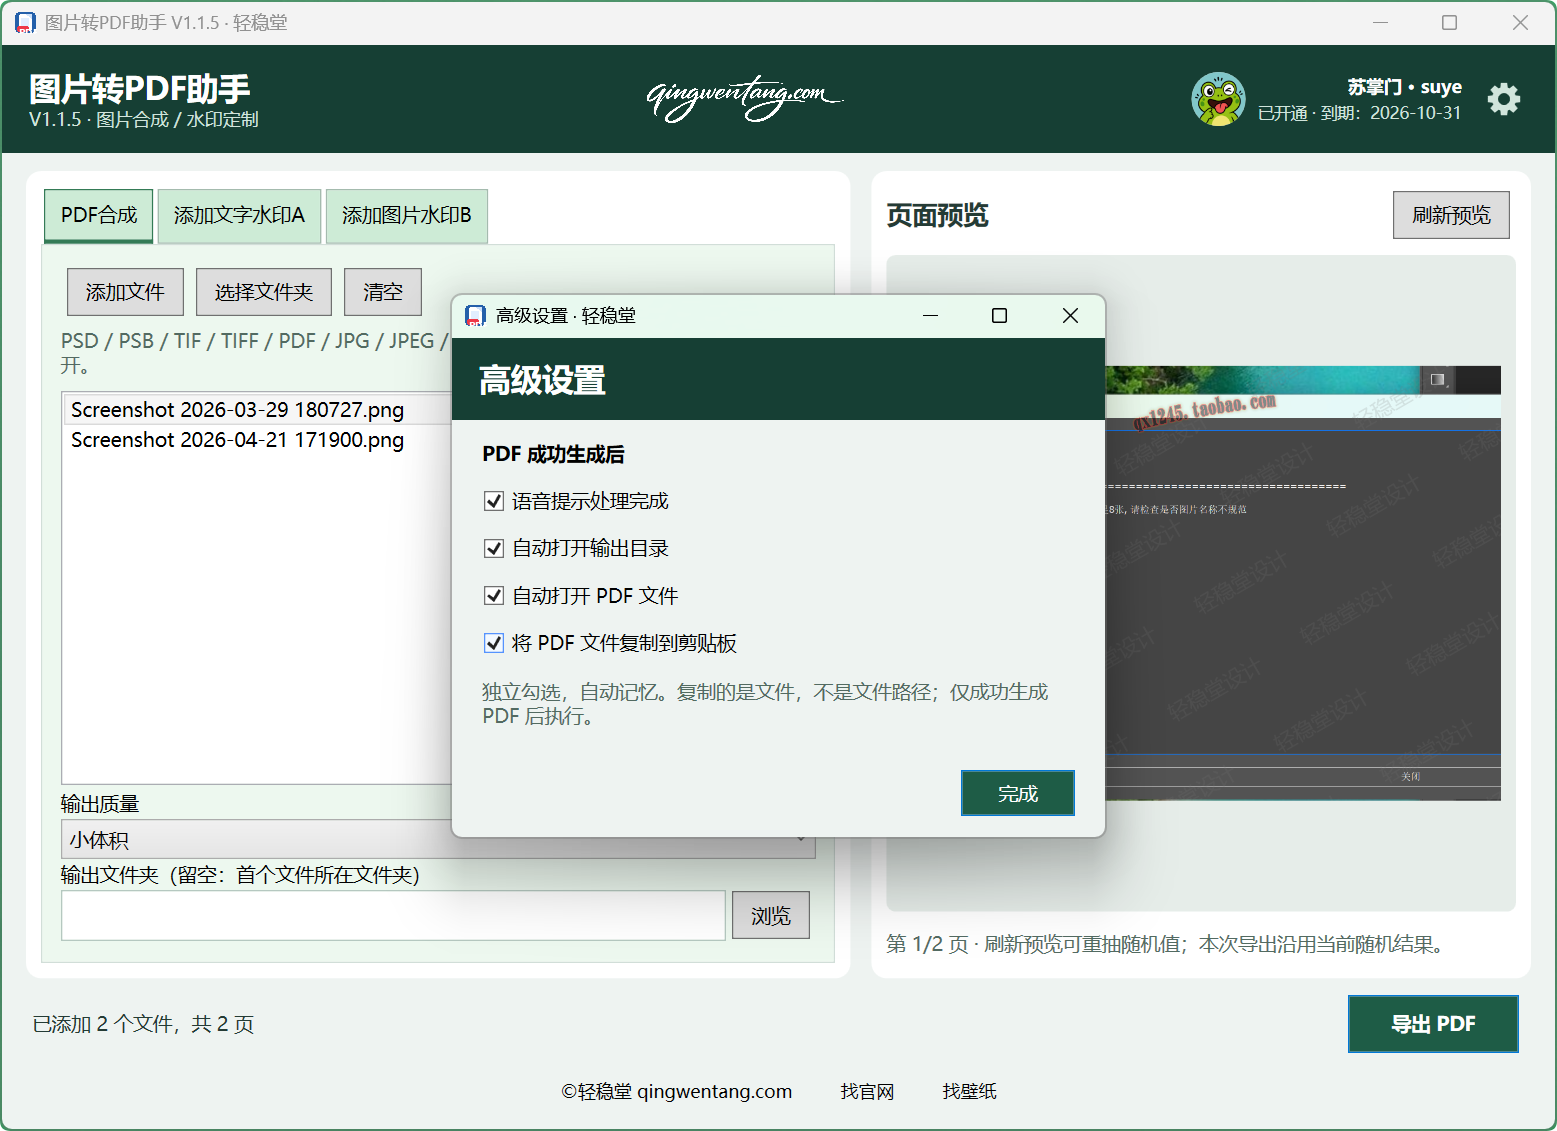Close the main 图片转PDF助手 window
This screenshot has width=1557, height=1131.
click(1520, 22)
